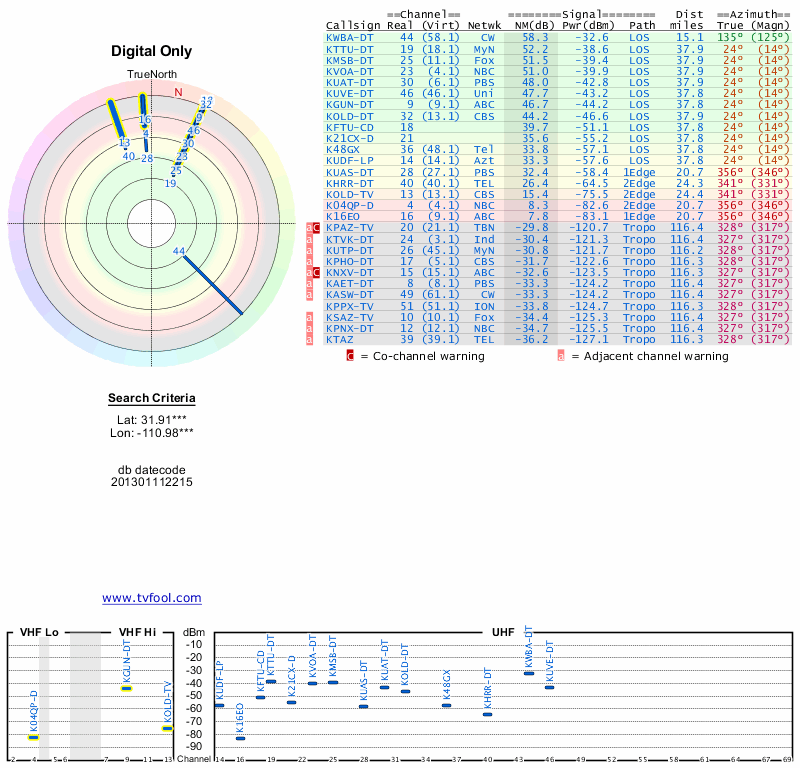Select KMSB-DT in the callsign list
800x768 pixels.
[x=349, y=60]
